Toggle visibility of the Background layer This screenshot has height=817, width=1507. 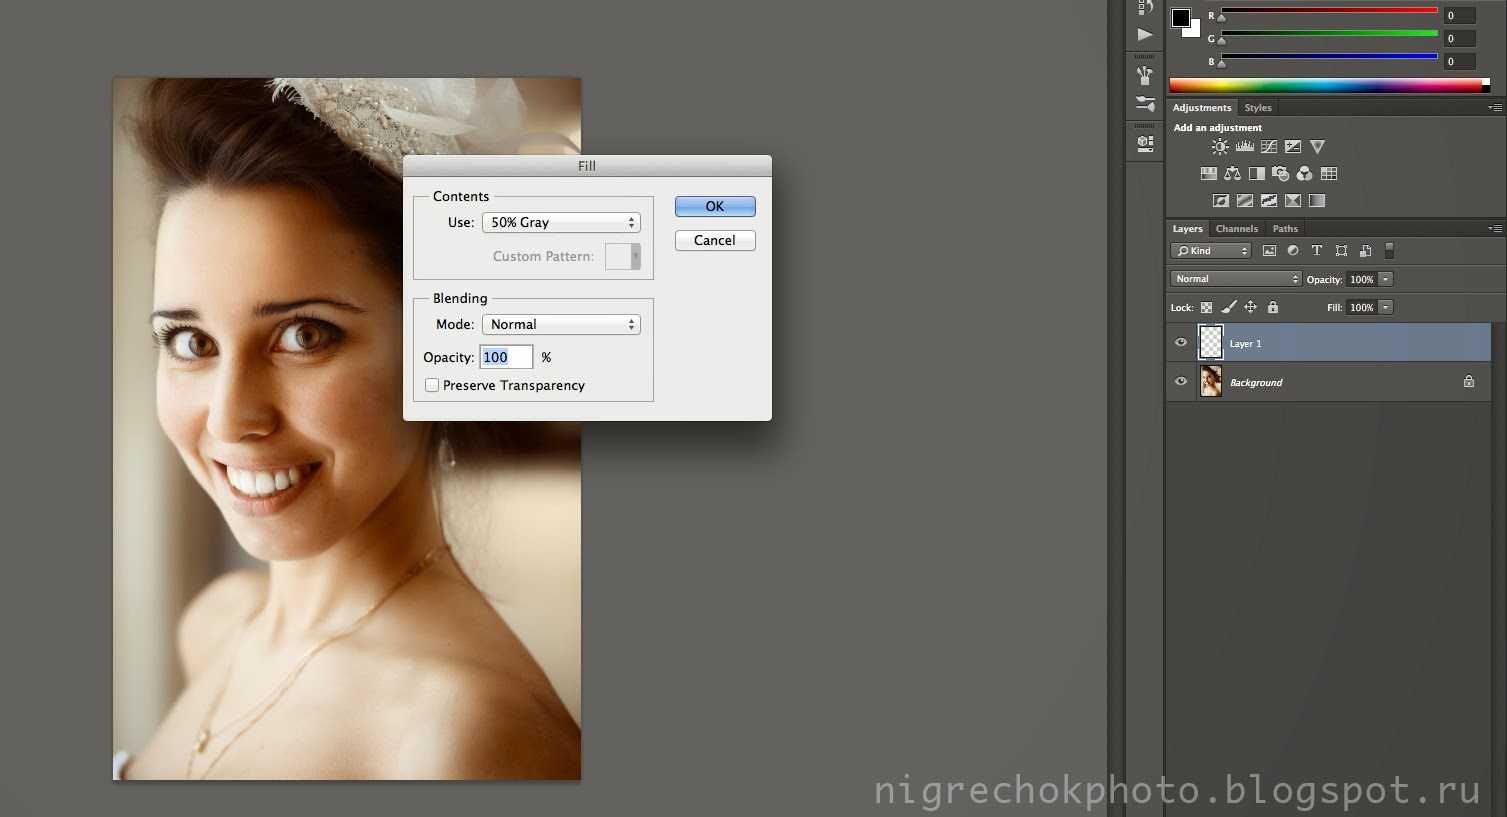1180,382
